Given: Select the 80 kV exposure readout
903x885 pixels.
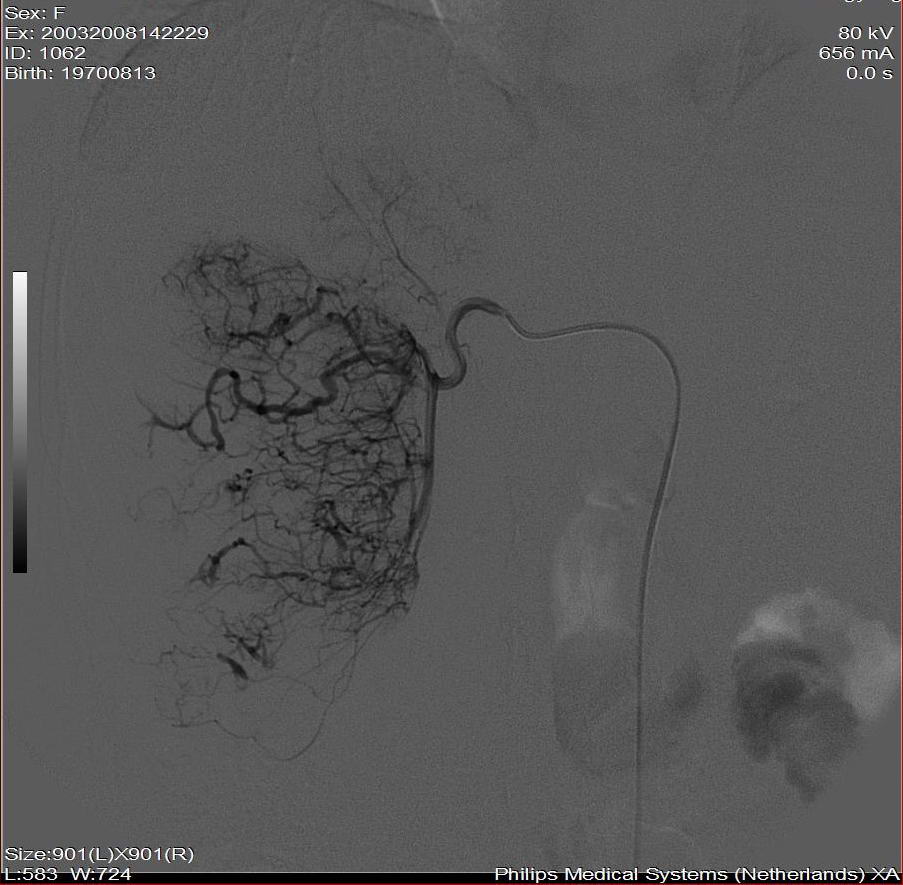Looking at the screenshot, I should click(865, 33).
